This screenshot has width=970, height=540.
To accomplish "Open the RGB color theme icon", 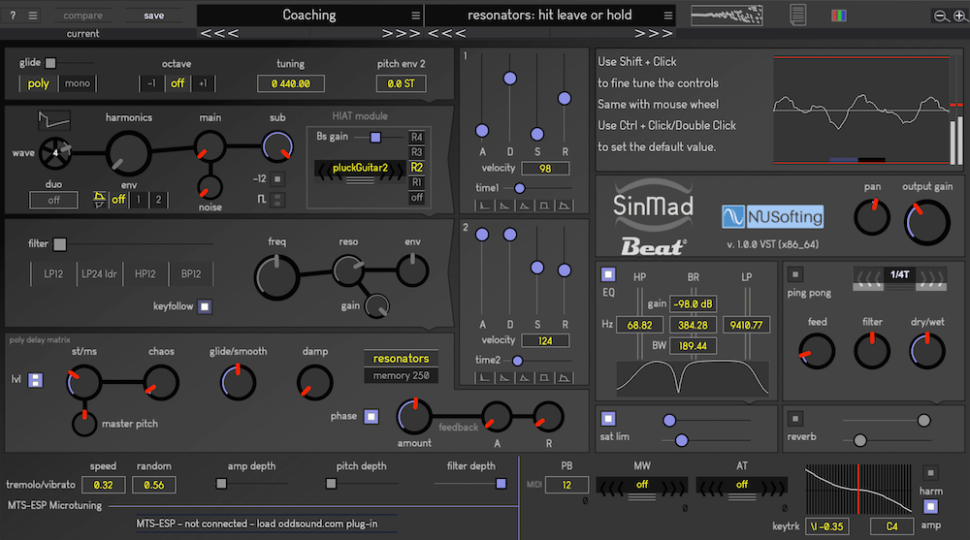I will pyautogui.click(x=838, y=16).
